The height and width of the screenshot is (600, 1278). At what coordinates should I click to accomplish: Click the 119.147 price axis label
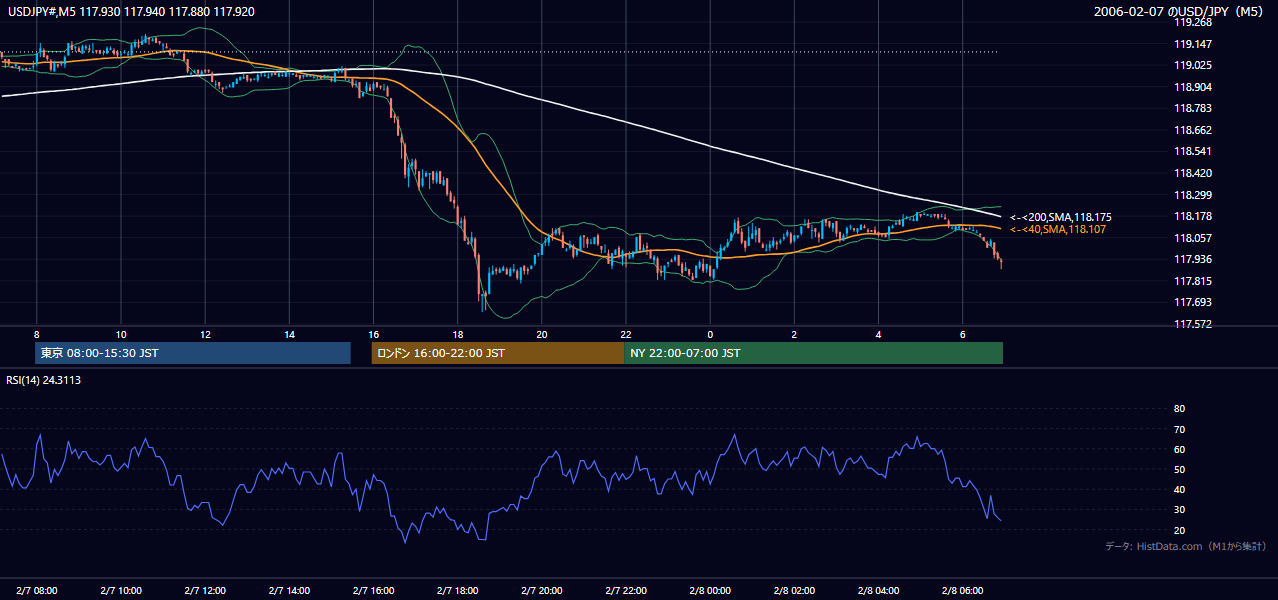pos(1193,44)
